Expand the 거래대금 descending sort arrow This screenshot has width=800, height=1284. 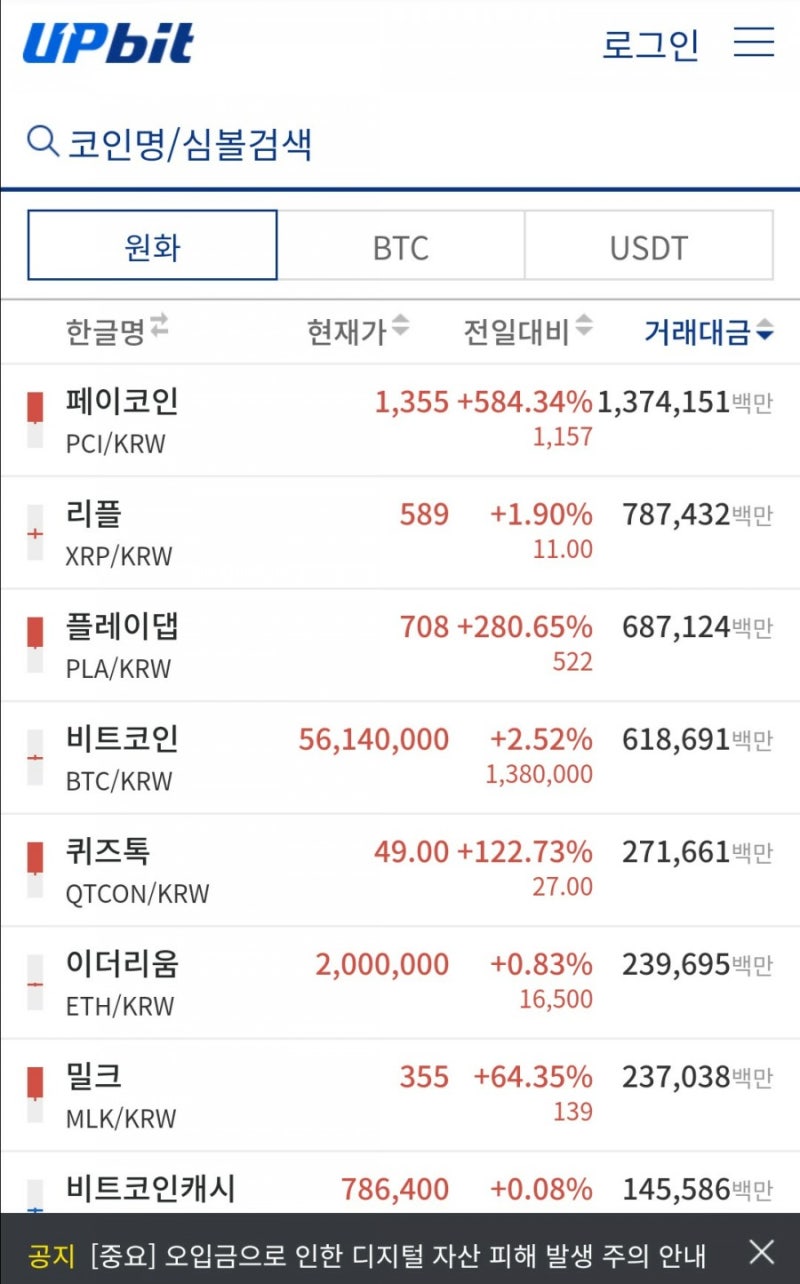tap(764, 332)
